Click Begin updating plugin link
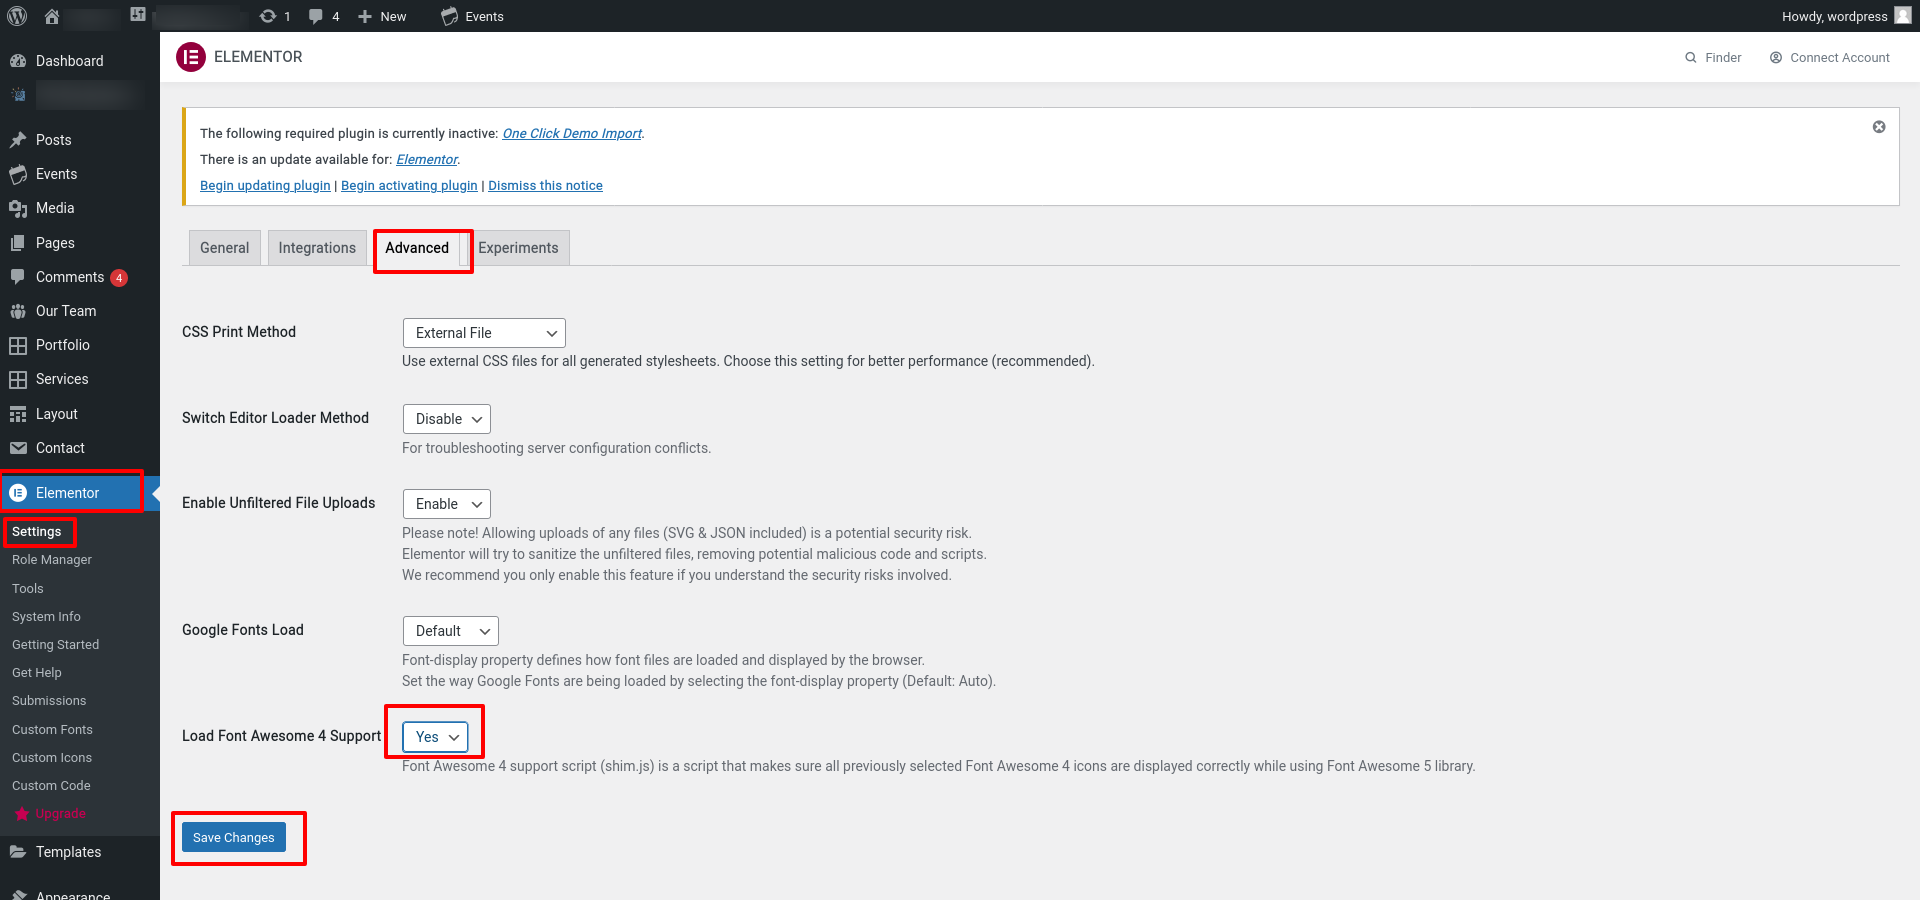The height and width of the screenshot is (900, 1920). 265,185
